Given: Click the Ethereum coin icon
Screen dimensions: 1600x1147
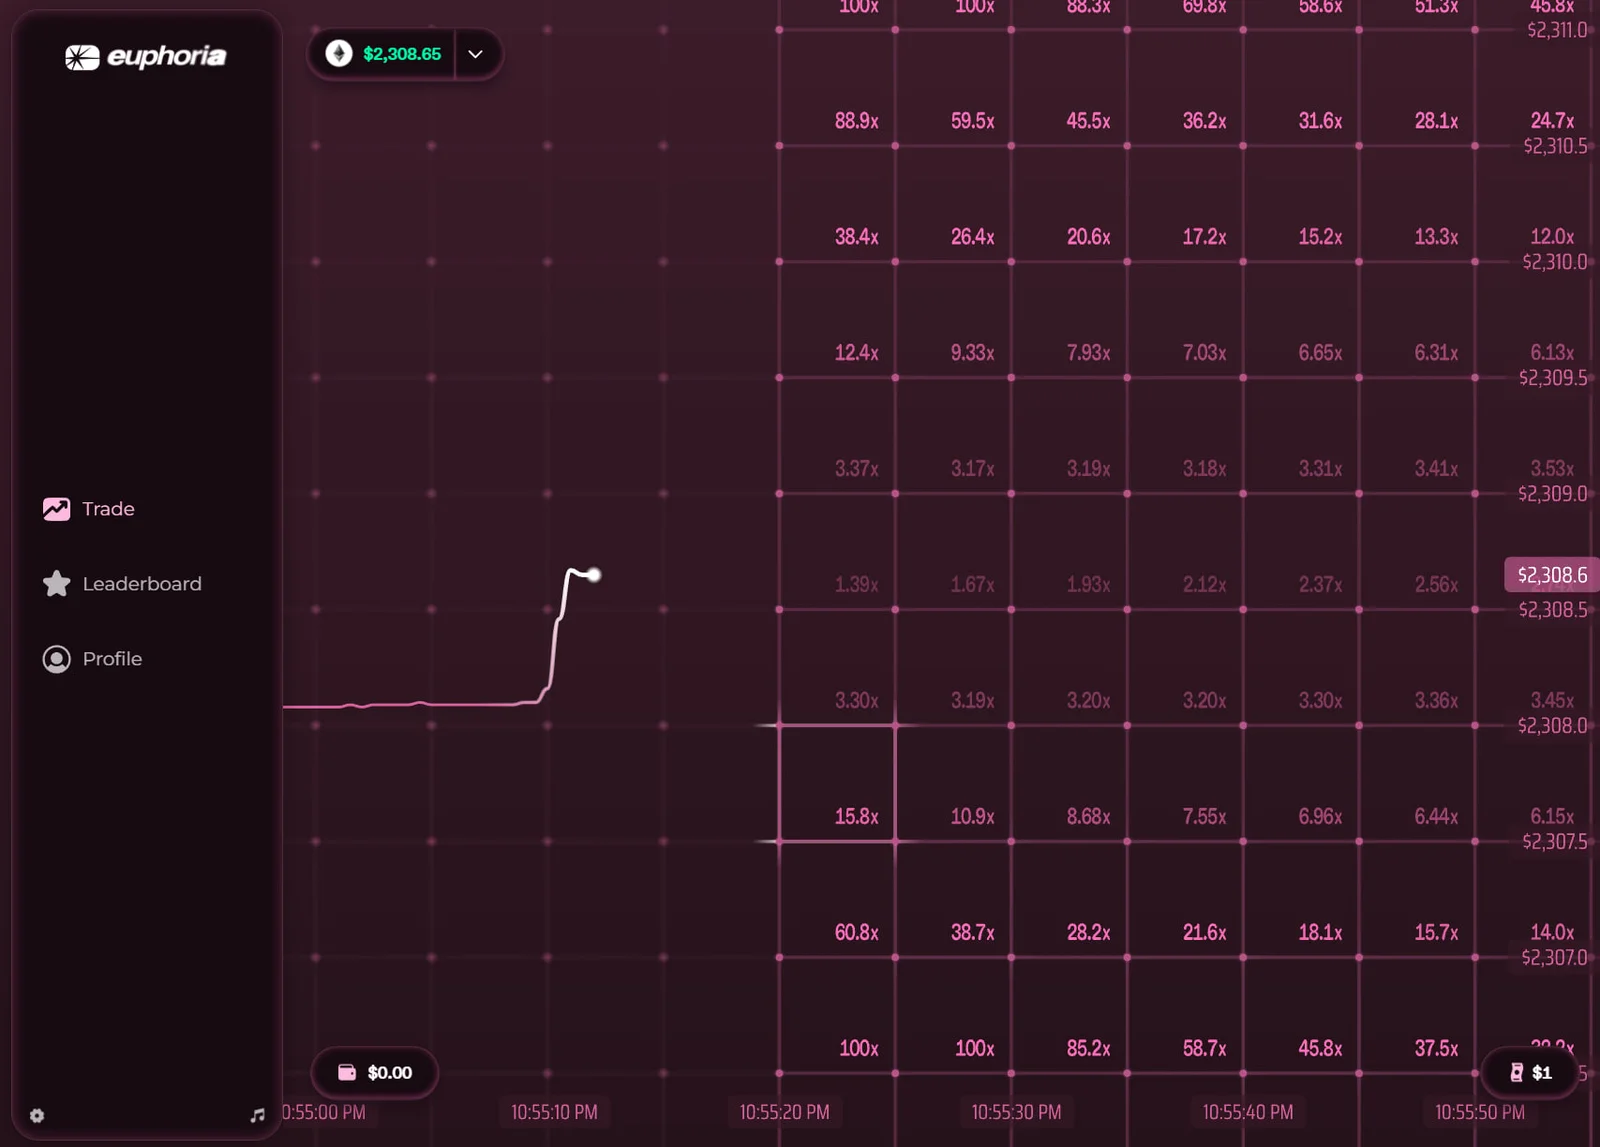Looking at the screenshot, I should 339,54.
